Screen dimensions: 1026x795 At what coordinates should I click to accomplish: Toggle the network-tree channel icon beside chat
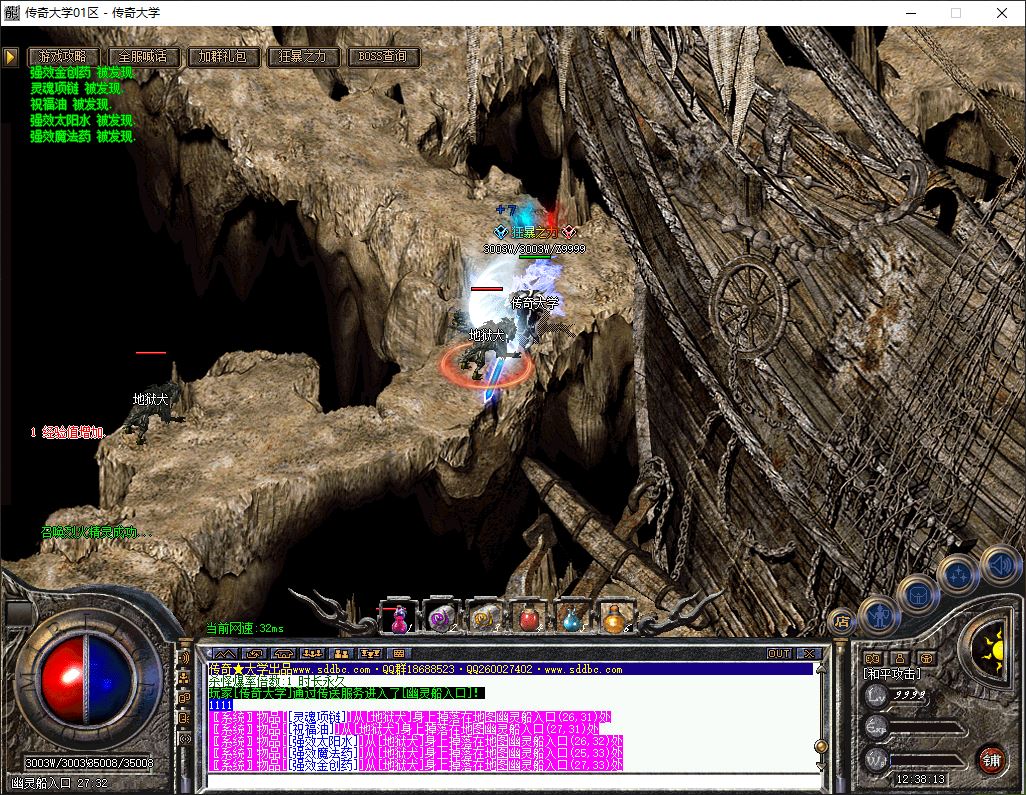pos(185,678)
